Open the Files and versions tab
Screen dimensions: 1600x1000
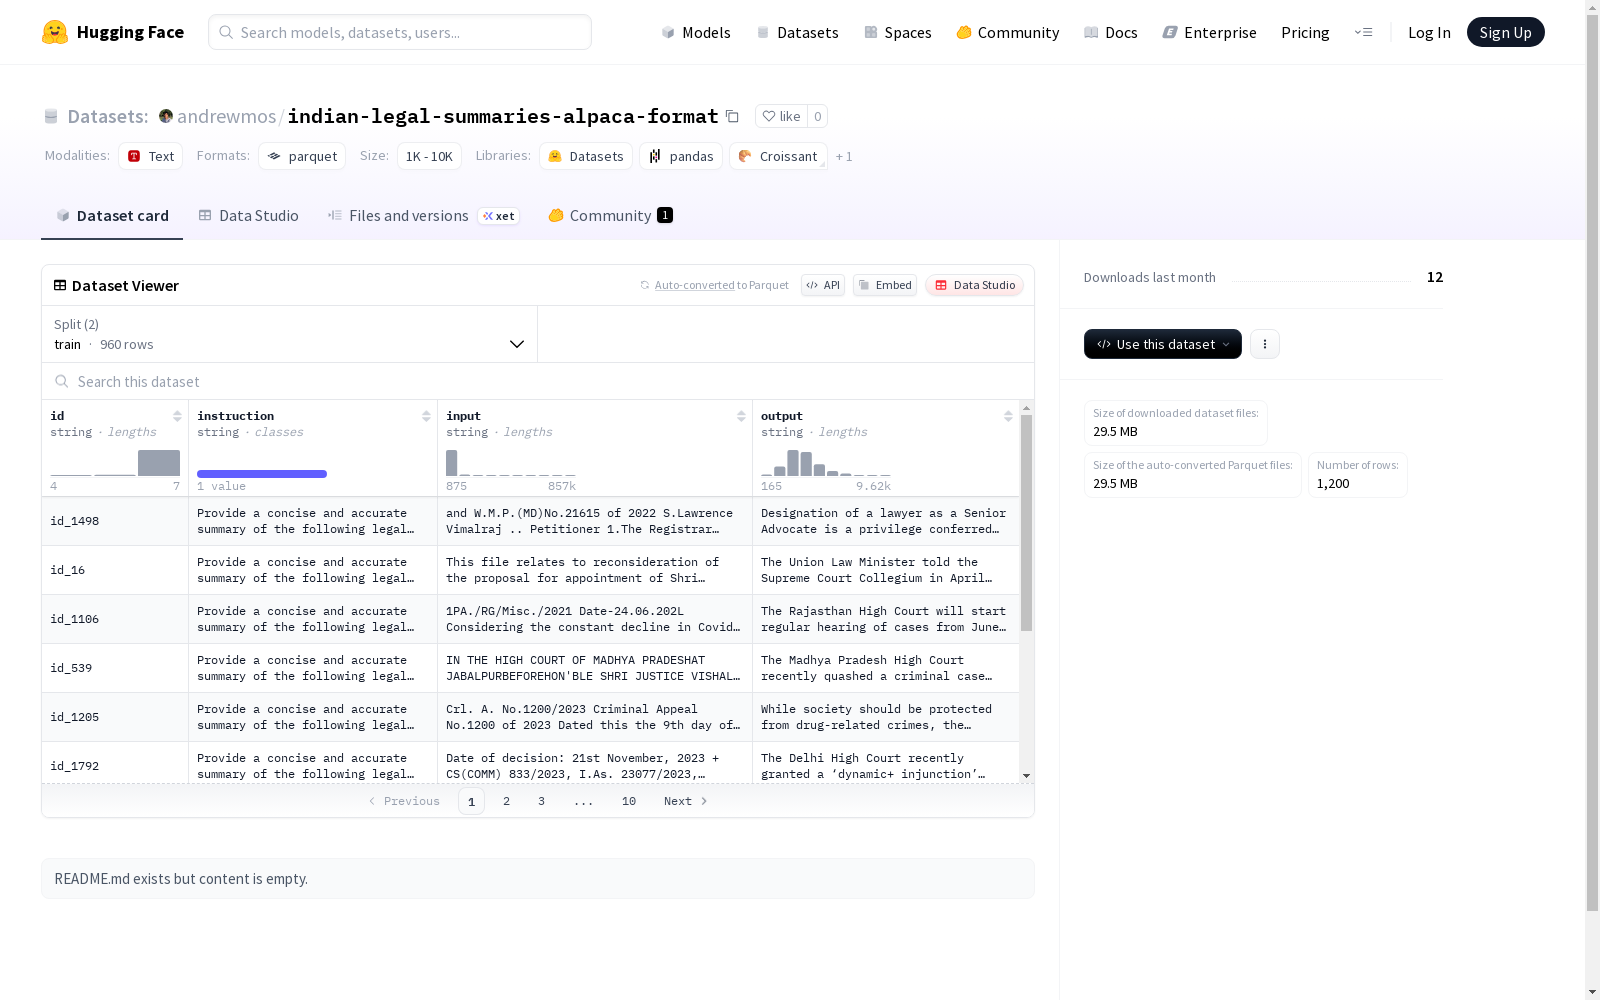click(423, 216)
